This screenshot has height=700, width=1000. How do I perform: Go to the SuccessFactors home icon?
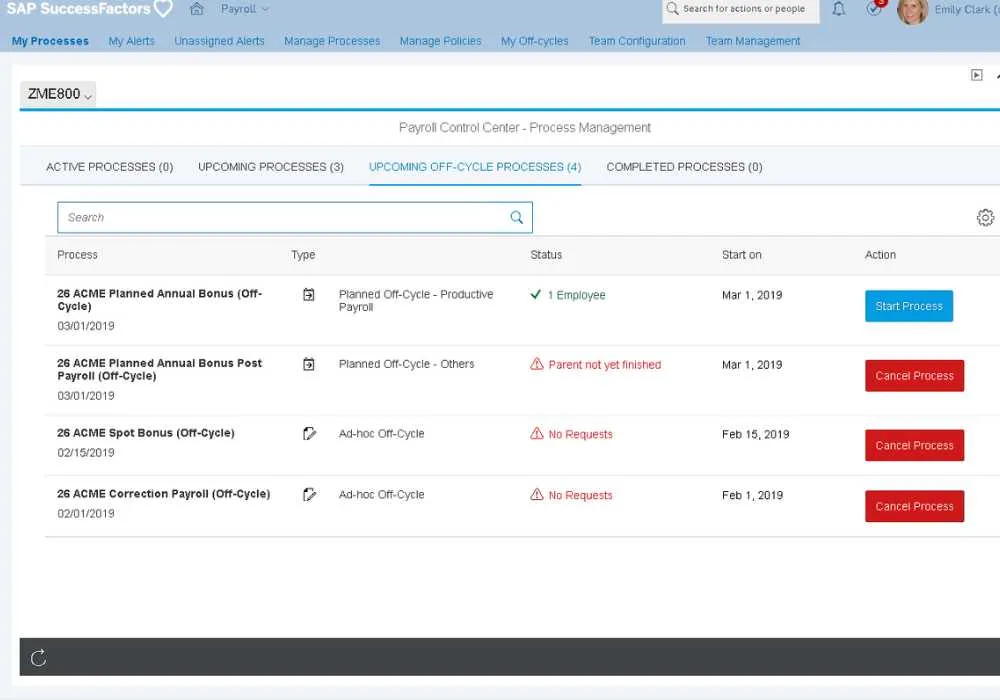[196, 9]
